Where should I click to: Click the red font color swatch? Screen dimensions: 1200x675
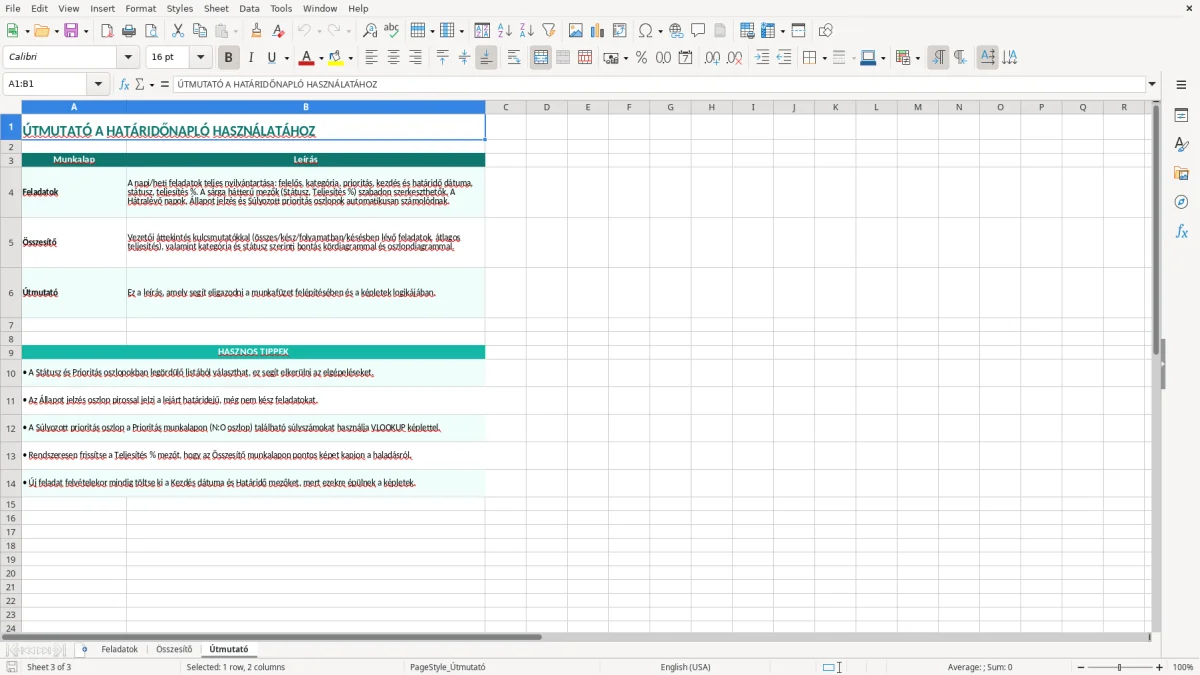(x=306, y=58)
